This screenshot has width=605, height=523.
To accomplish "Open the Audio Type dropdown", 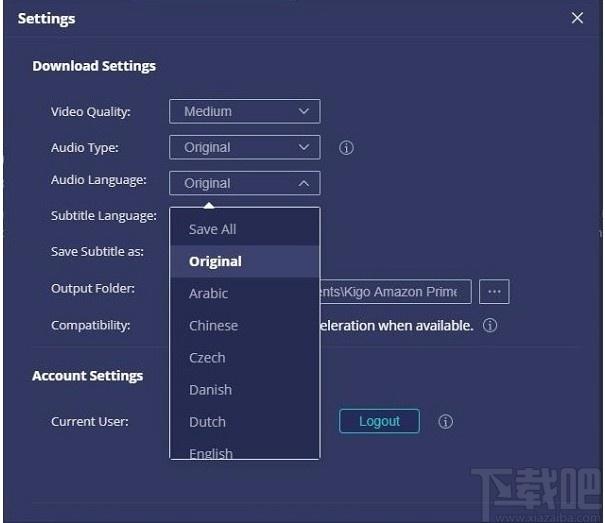I will 245,147.
